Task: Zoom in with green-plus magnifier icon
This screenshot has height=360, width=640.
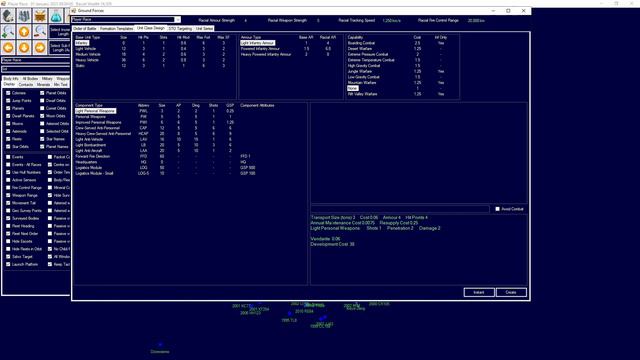Action: click(8, 31)
